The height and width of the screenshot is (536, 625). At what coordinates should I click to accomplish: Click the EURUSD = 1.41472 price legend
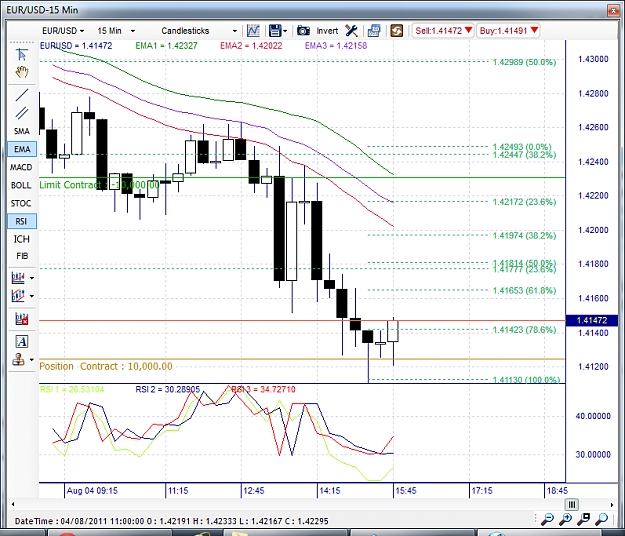(76, 46)
